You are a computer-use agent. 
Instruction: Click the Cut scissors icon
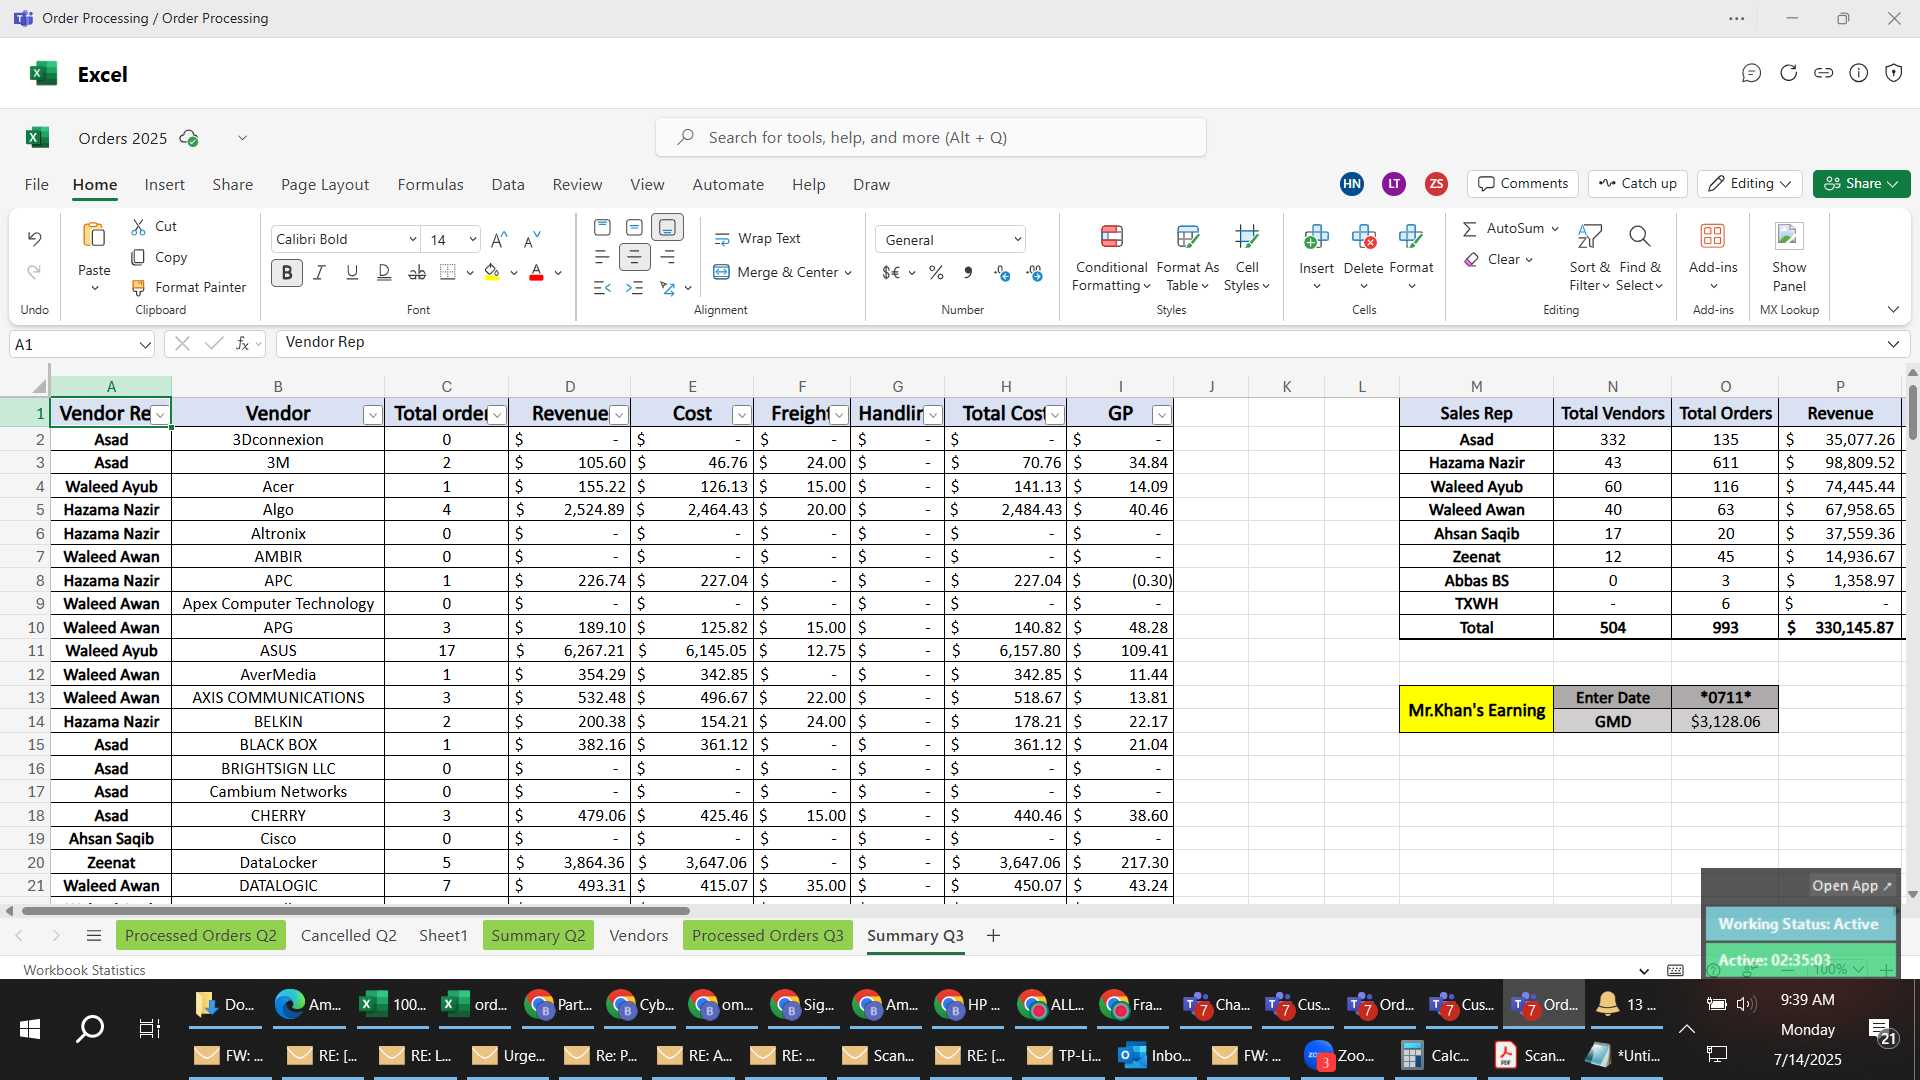tap(138, 227)
